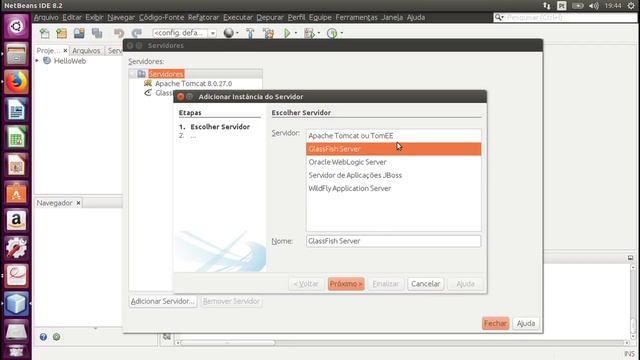Open Ubuntu Software Center from the launcher
The image size is (640, 360).
click(x=16, y=193)
